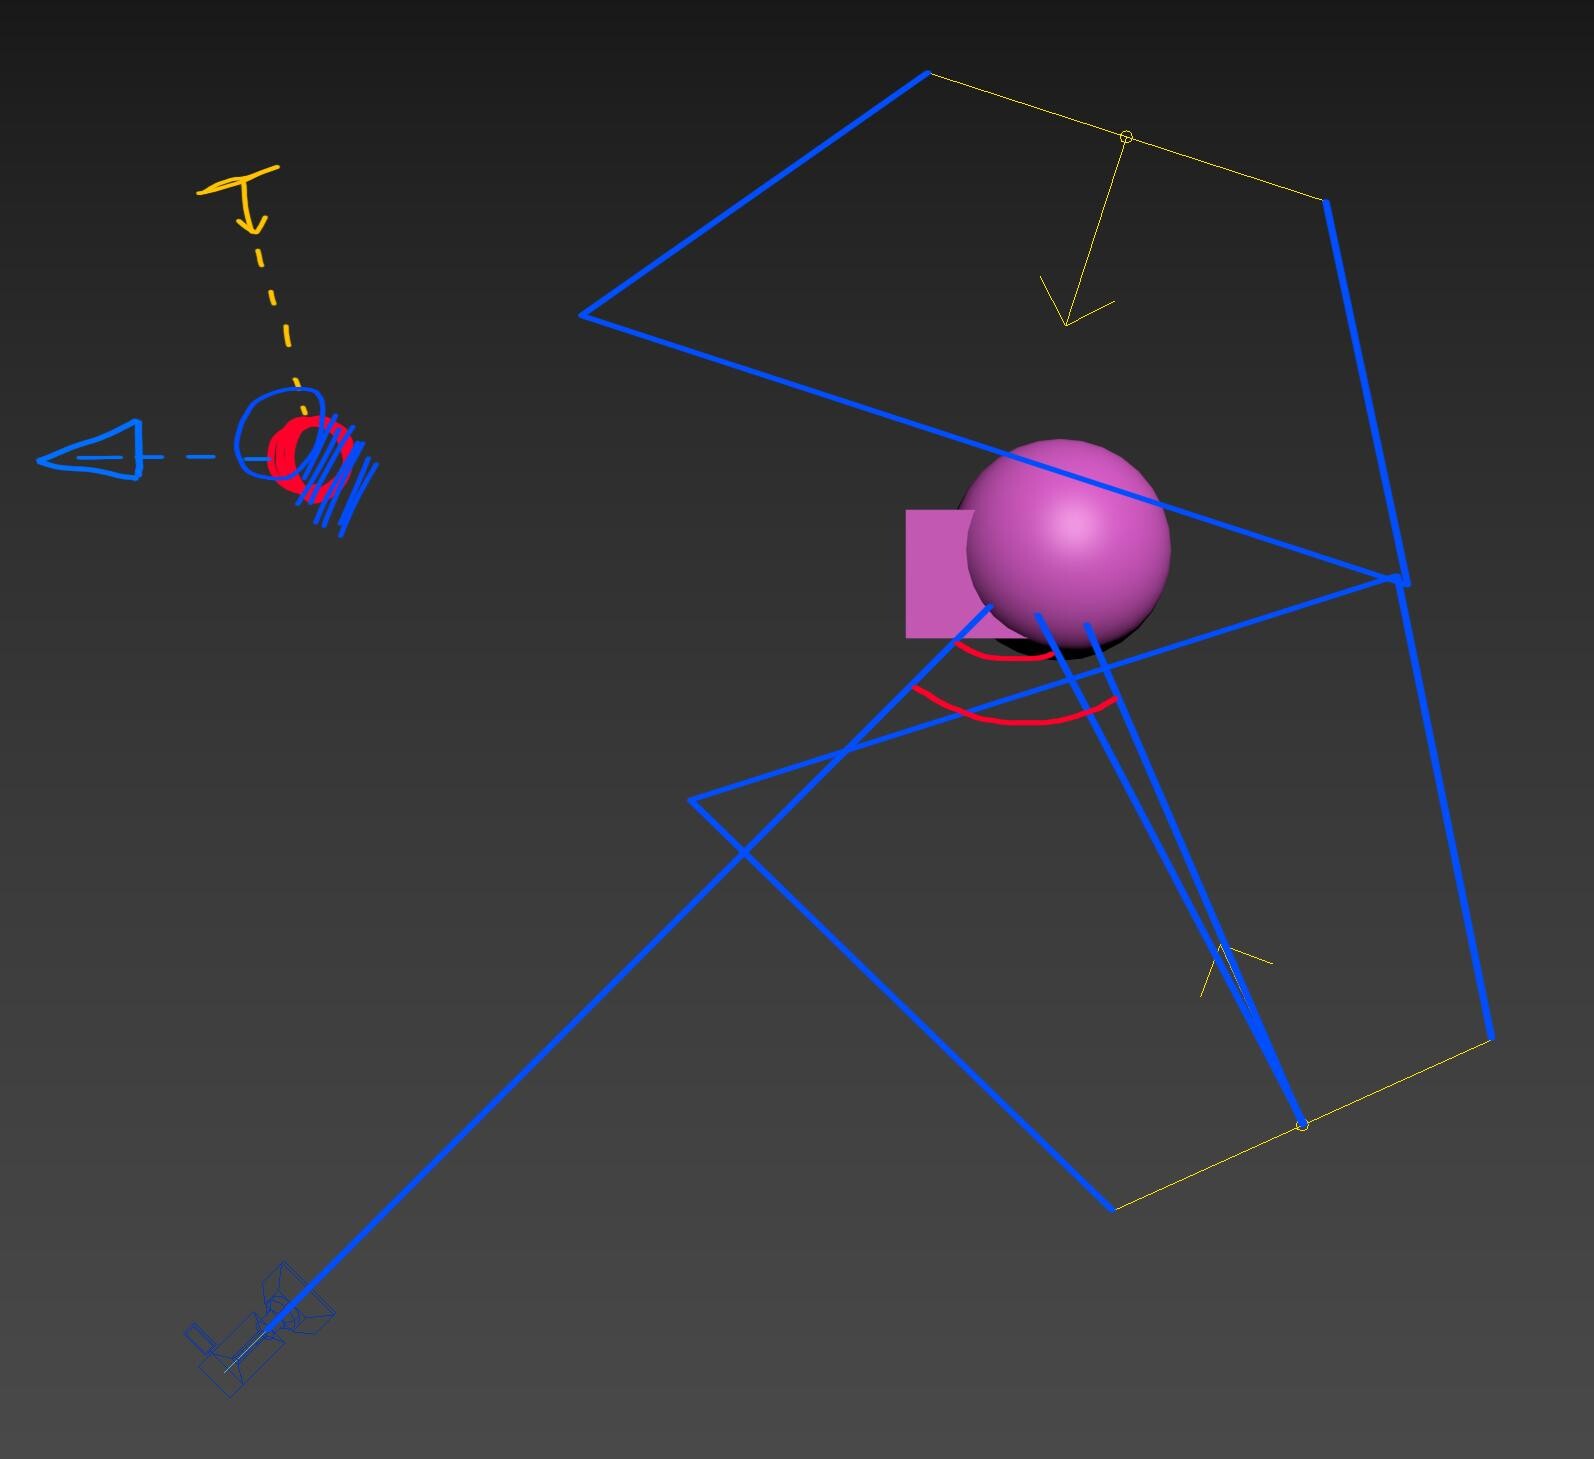Image resolution: width=1594 pixels, height=1459 pixels.
Task: Click the leftmost vertex of the upper blue plane
Action: 582,315
